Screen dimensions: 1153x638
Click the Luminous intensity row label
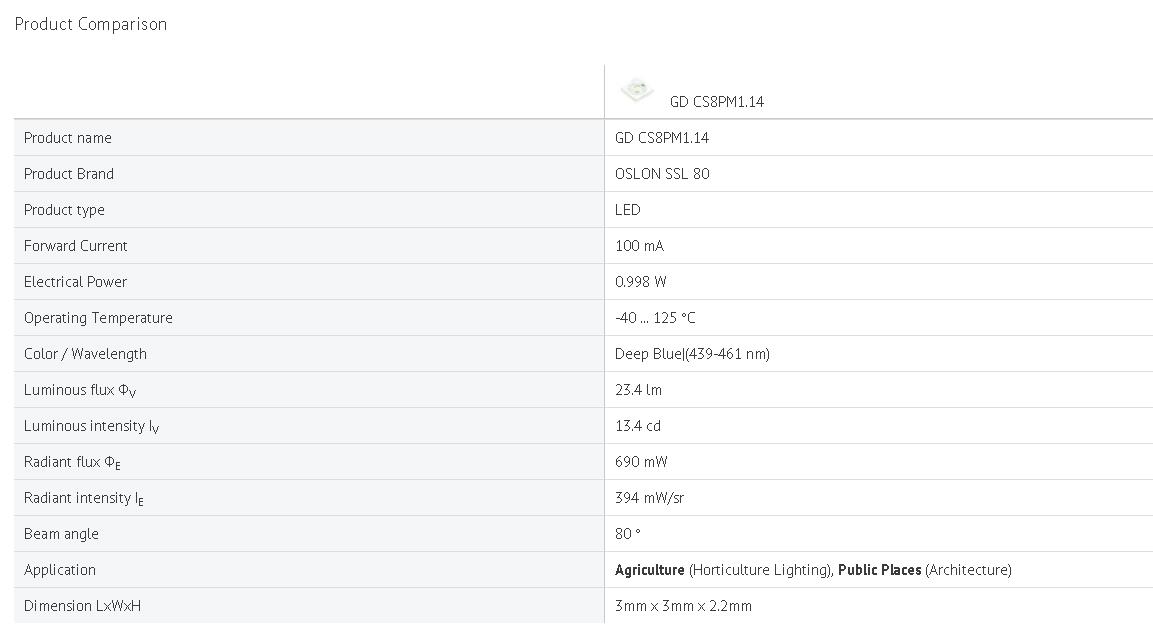click(91, 426)
